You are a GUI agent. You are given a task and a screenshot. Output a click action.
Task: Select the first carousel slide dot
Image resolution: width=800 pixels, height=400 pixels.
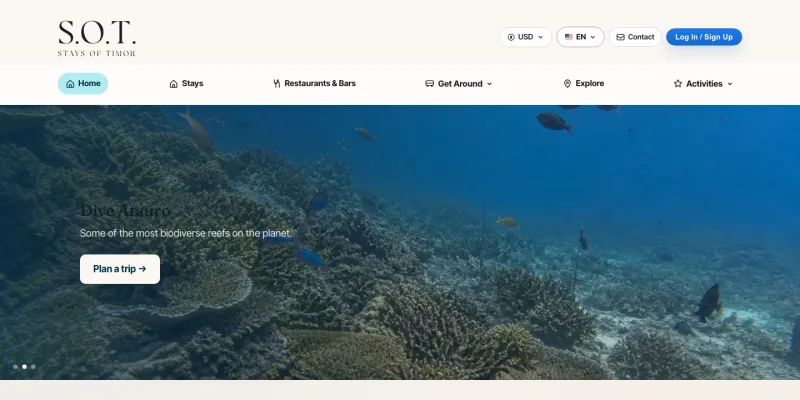[x=15, y=366]
